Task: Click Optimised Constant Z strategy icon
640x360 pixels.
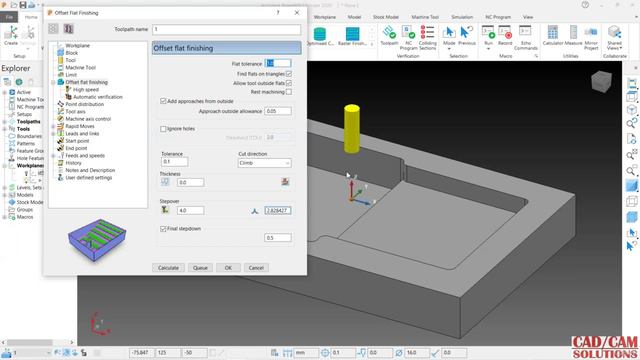Action: click(x=320, y=34)
